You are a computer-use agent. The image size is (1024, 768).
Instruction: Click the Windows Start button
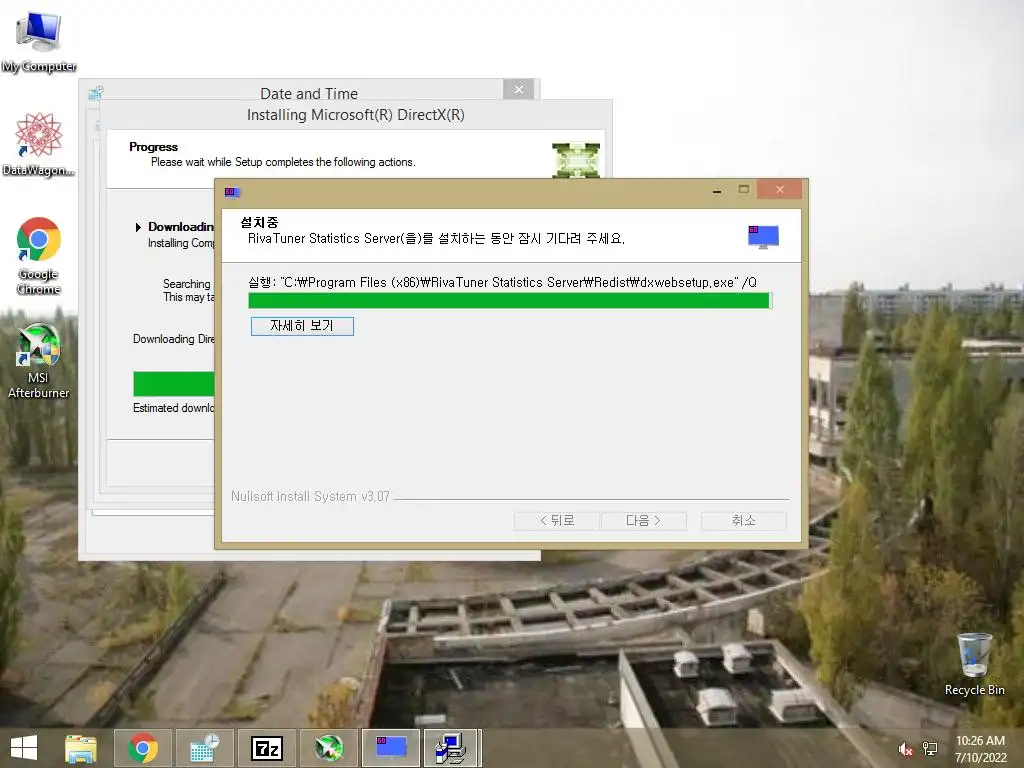click(24, 748)
